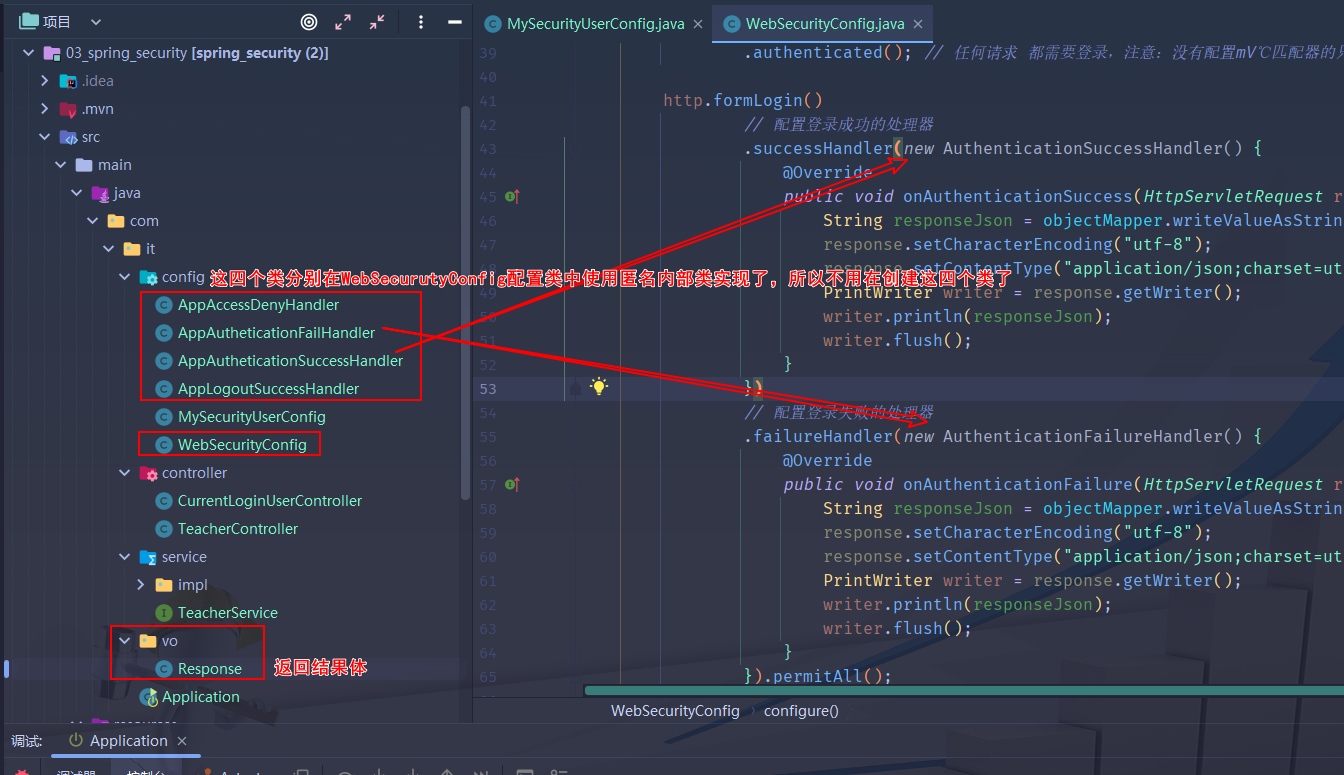Collapse the service package

pyautogui.click(x=124, y=557)
